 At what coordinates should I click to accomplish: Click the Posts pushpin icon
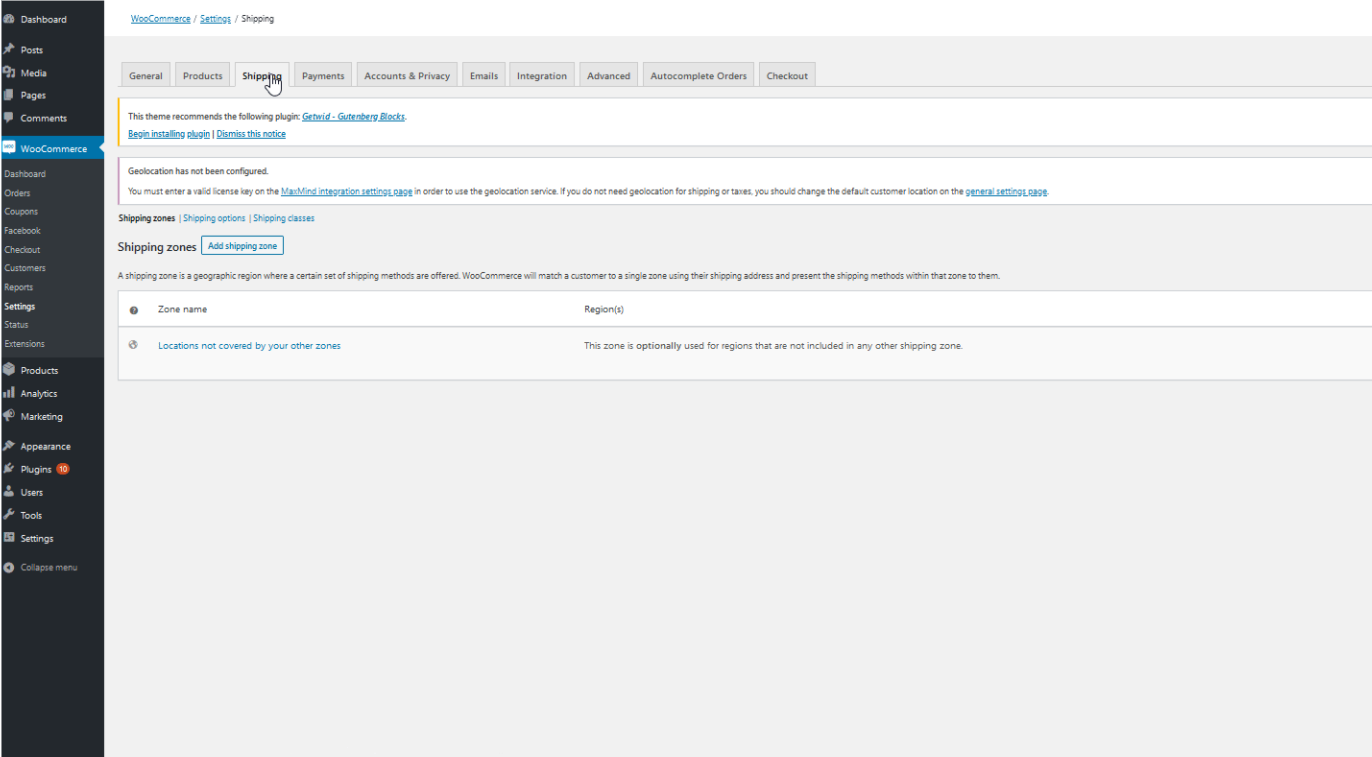click(9, 49)
